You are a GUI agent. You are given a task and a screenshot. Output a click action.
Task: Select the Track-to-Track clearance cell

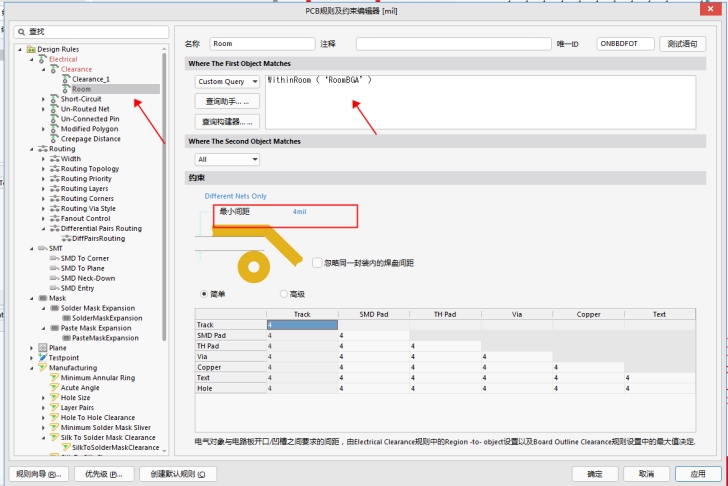tap(302, 325)
